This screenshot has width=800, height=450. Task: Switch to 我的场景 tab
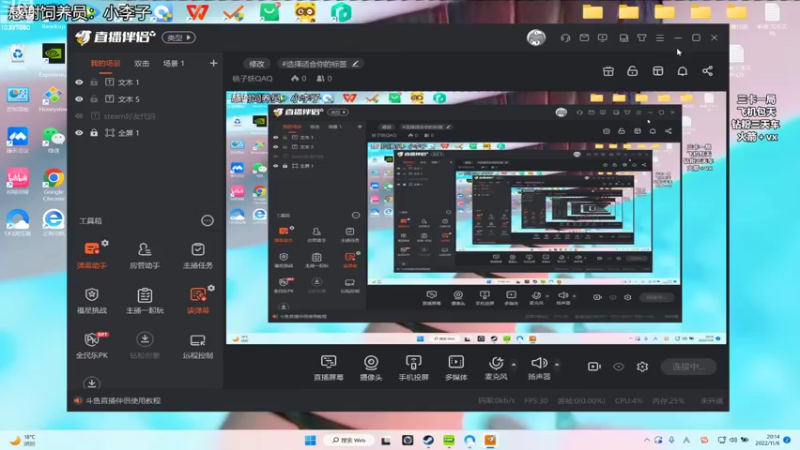click(105, 63)
